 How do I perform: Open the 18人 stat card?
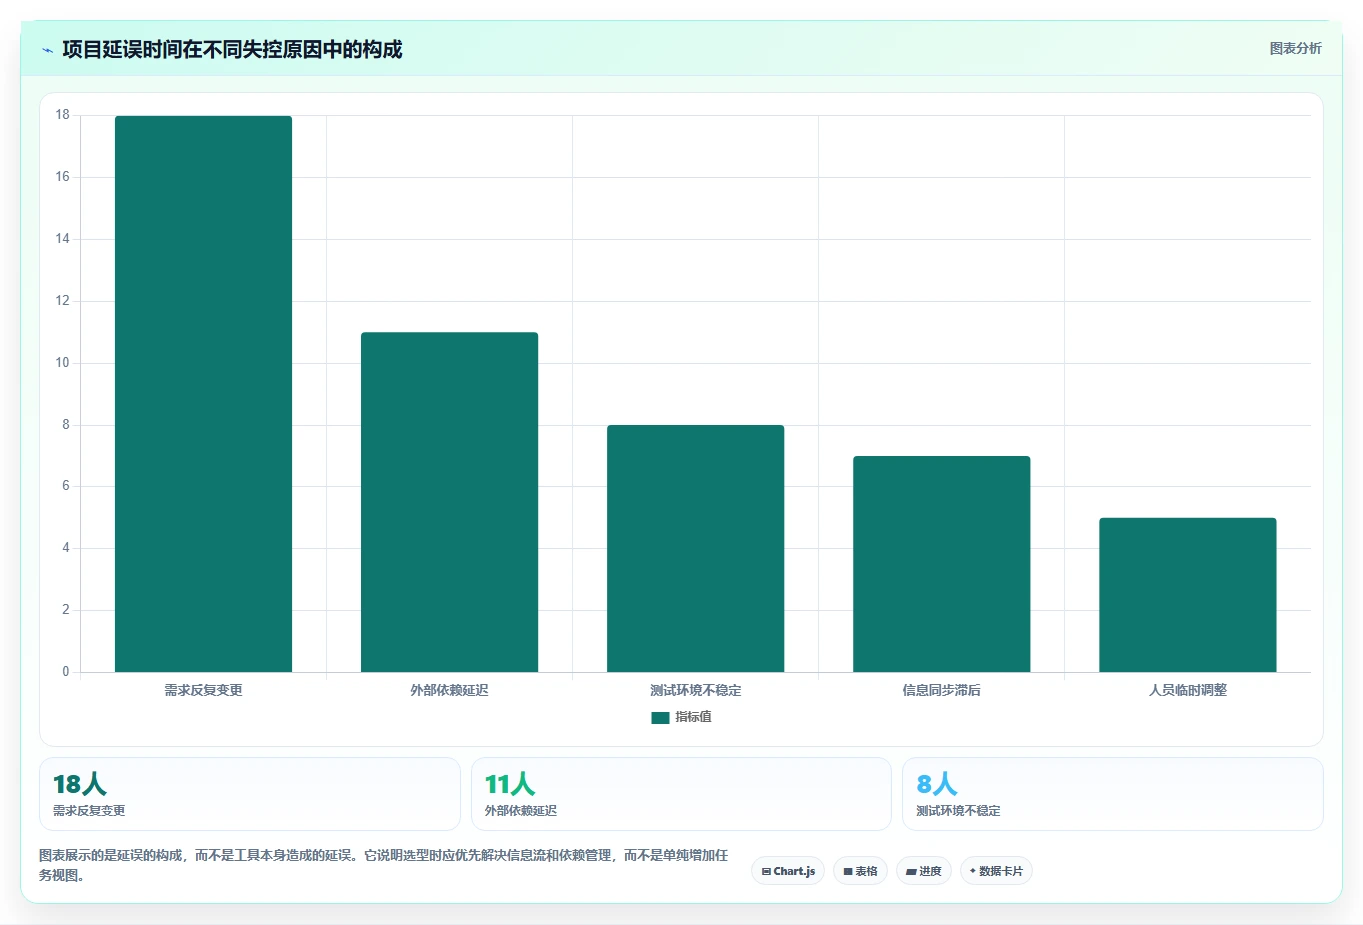click(250, 794)
